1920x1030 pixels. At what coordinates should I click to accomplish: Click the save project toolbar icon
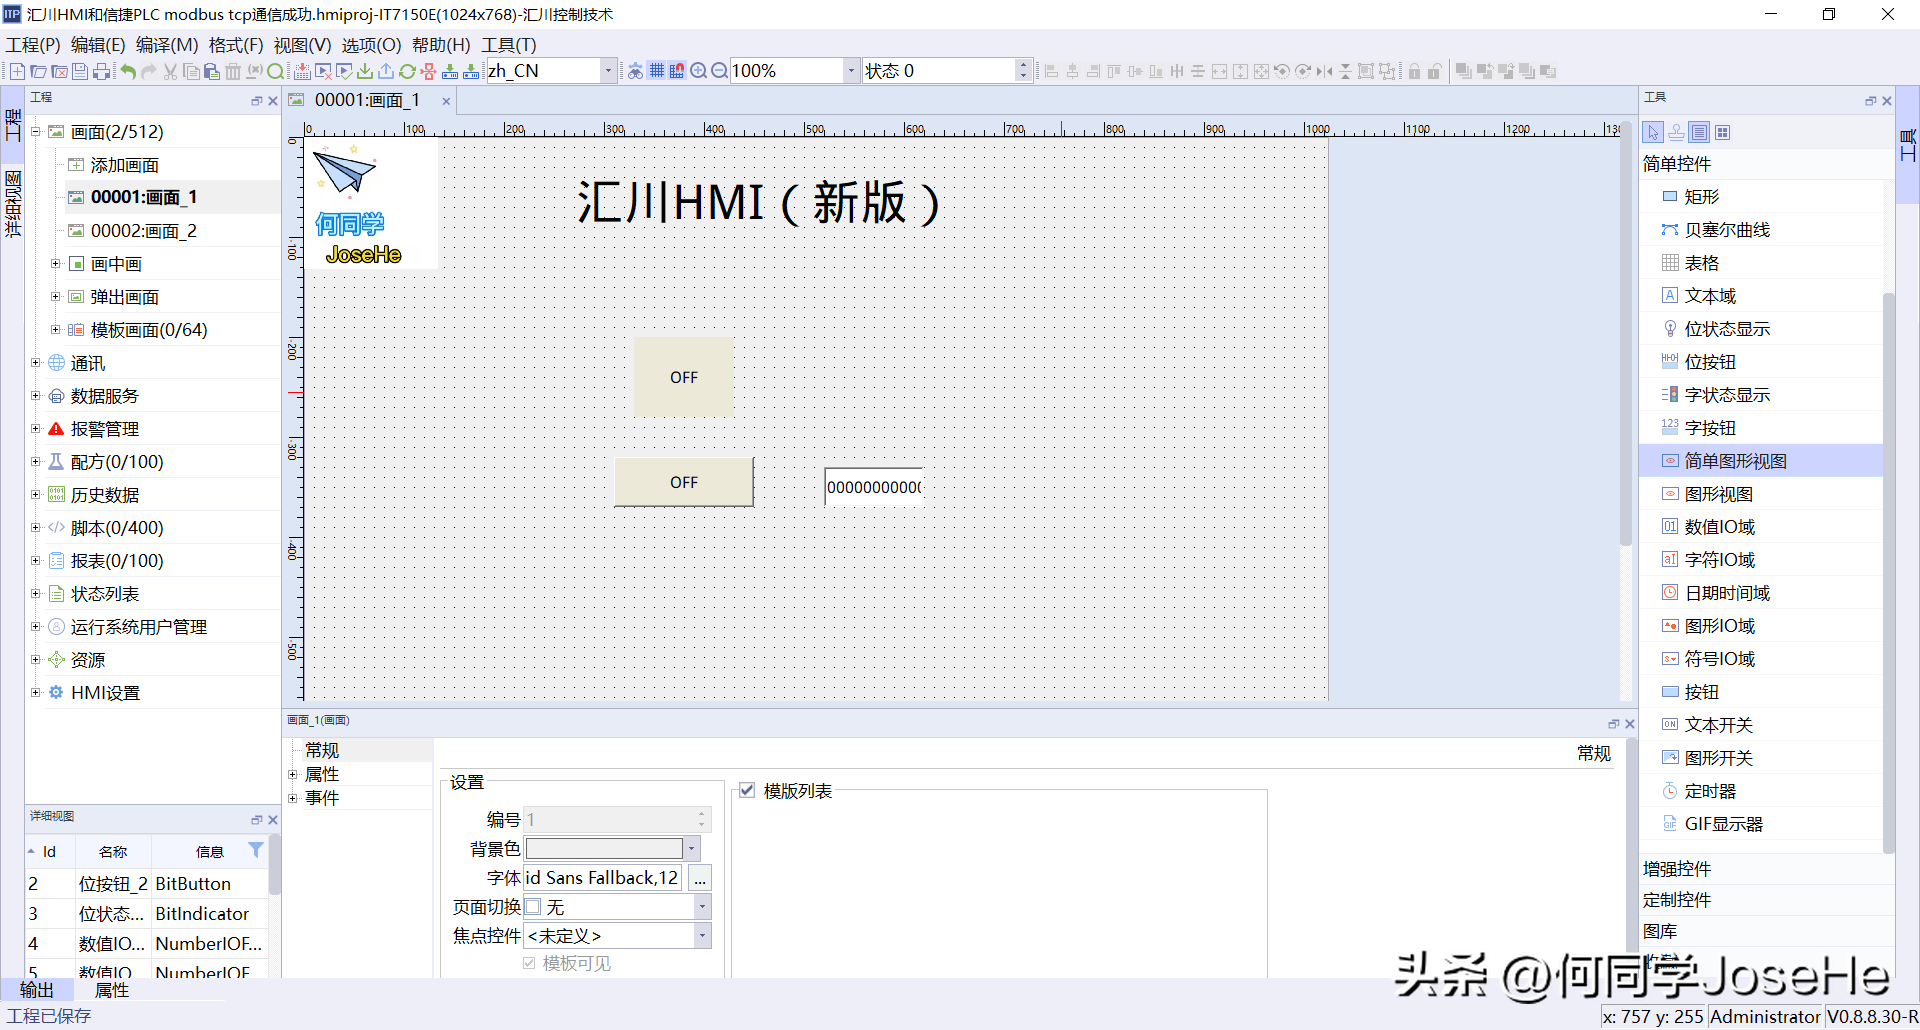(x=80, y=71)
